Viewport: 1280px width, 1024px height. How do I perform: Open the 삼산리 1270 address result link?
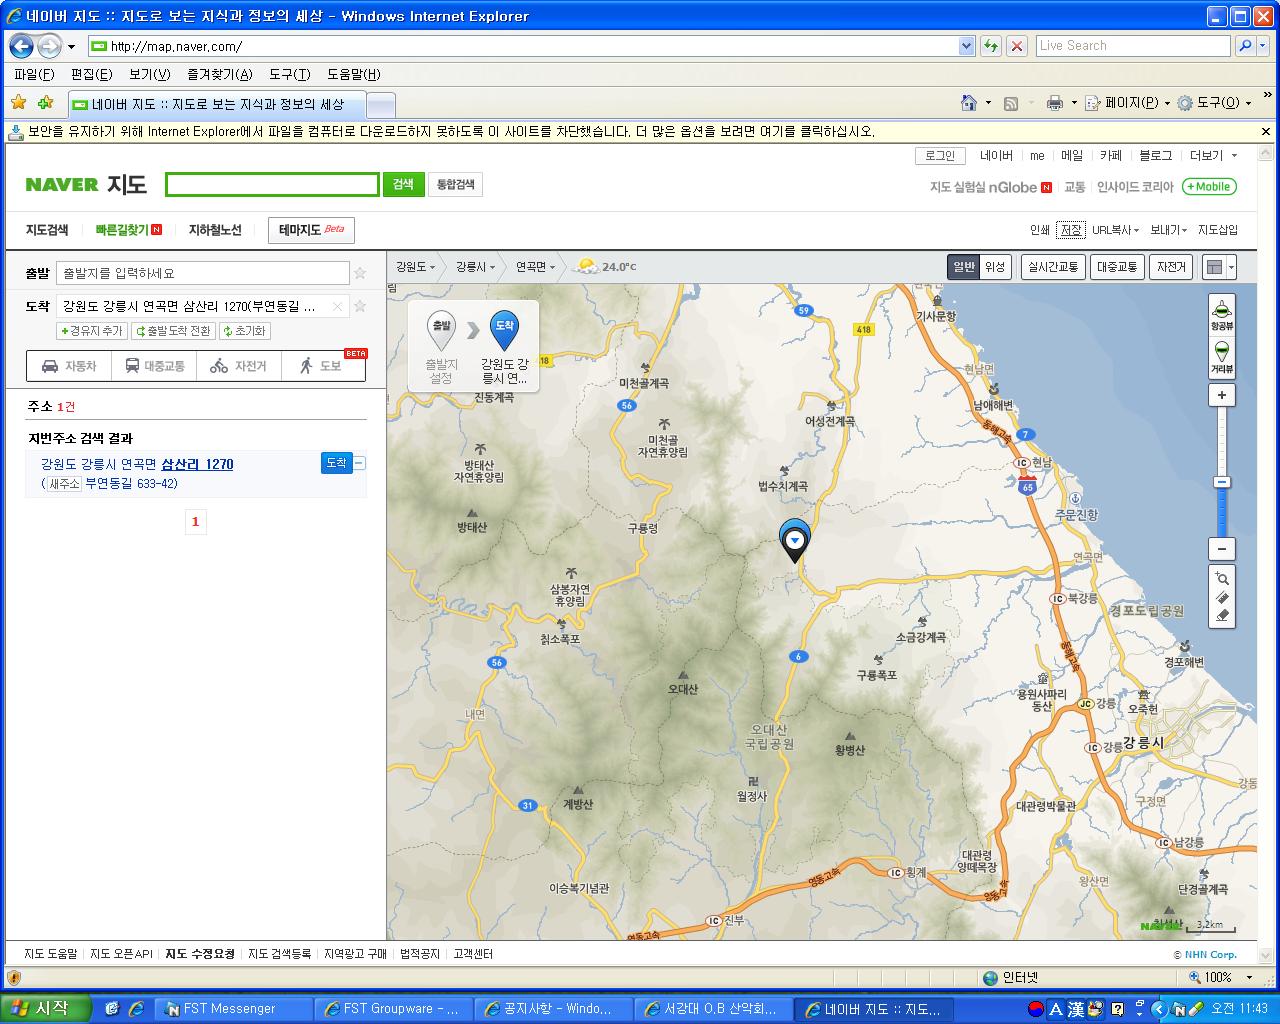197,464
